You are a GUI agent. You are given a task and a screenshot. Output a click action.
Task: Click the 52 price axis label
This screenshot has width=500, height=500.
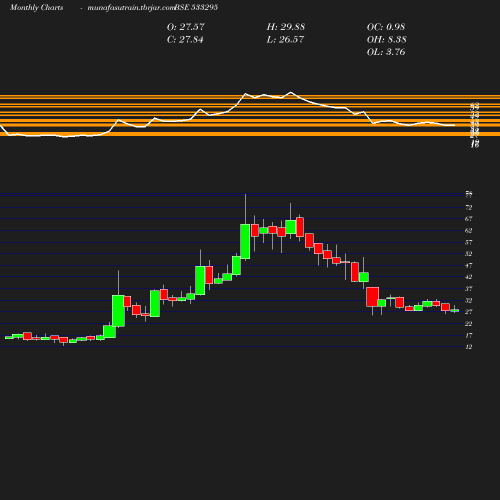click(469, 254)
